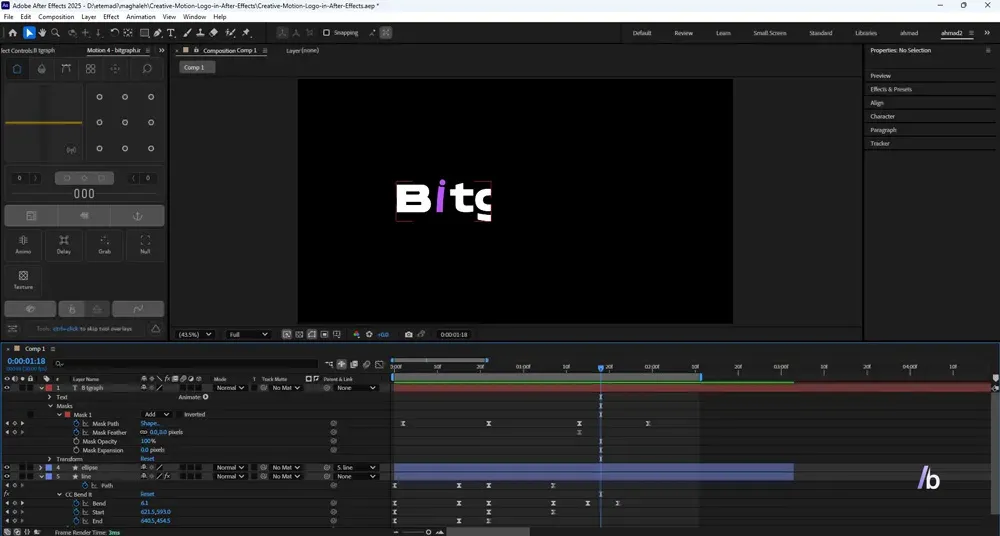This screenshot has width=1000, height=536.
Task: Open Motion 4 home tab icon
Action: point(17,69)
